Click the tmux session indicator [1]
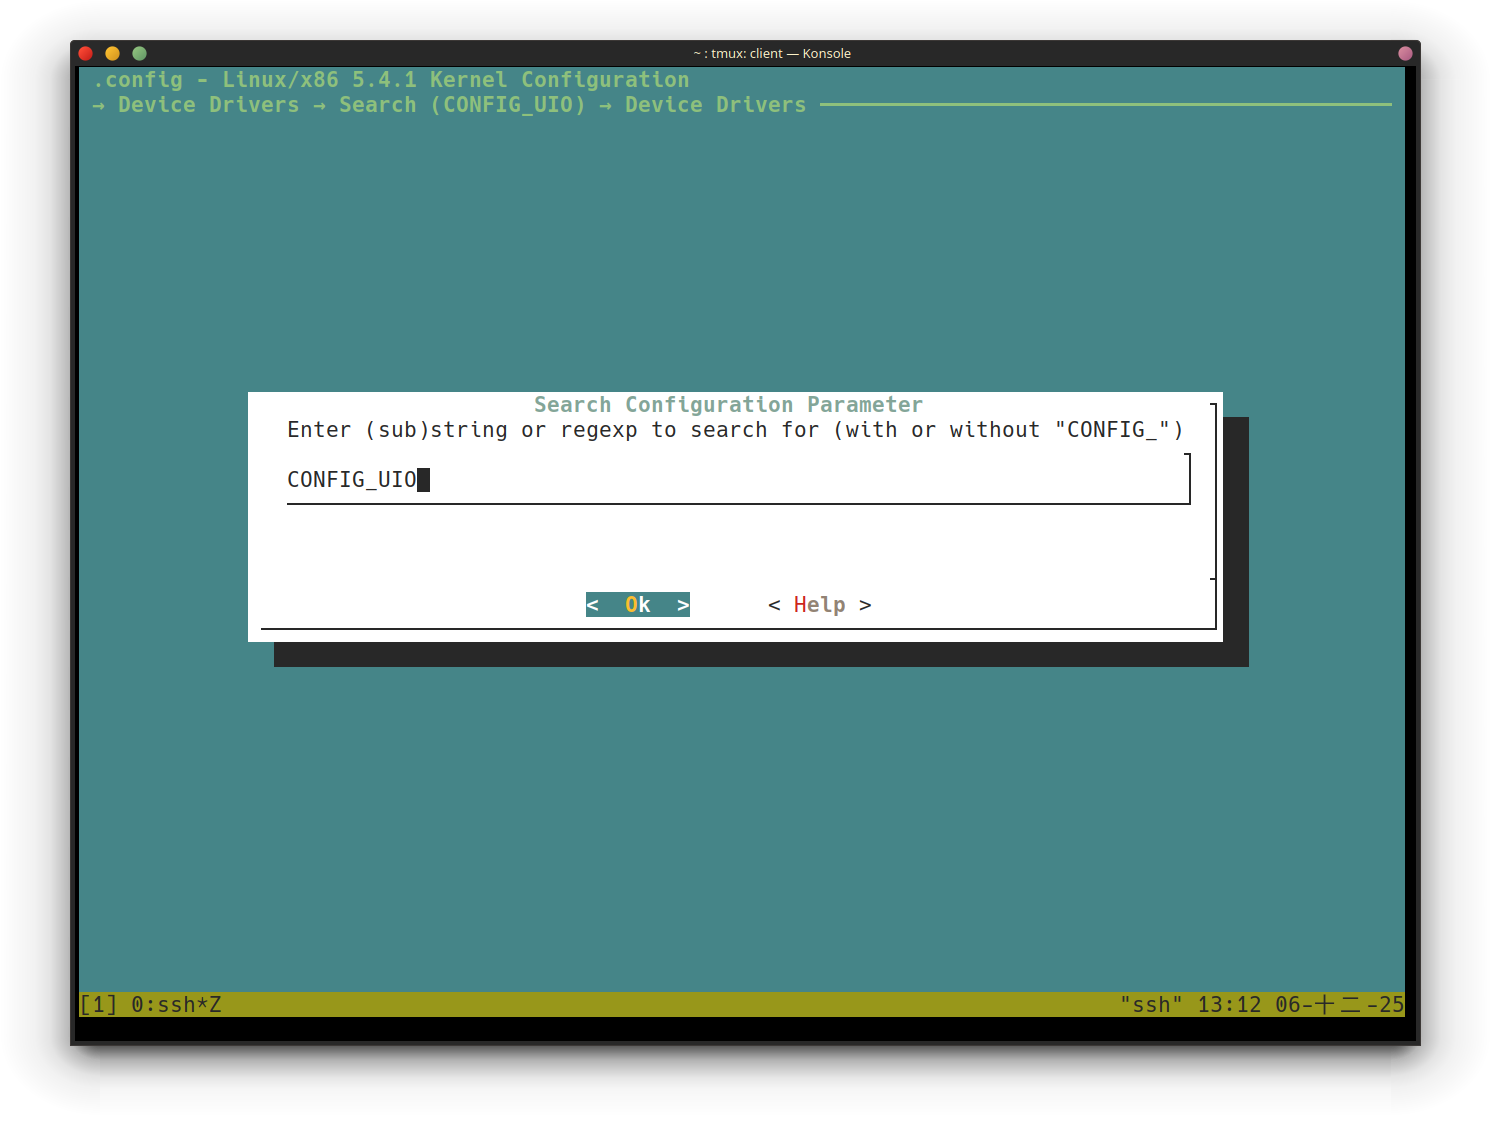 pyautogui.click(x=98, y=1005)
